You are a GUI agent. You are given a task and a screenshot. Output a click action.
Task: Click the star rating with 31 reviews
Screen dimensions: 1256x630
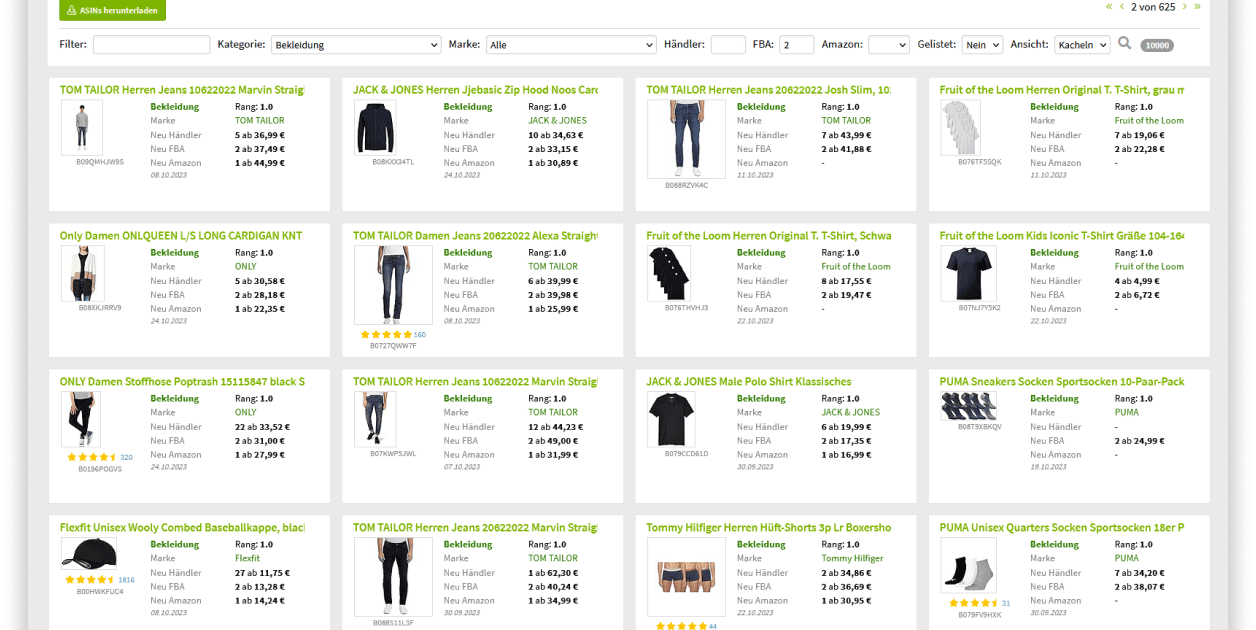[973, 603]
